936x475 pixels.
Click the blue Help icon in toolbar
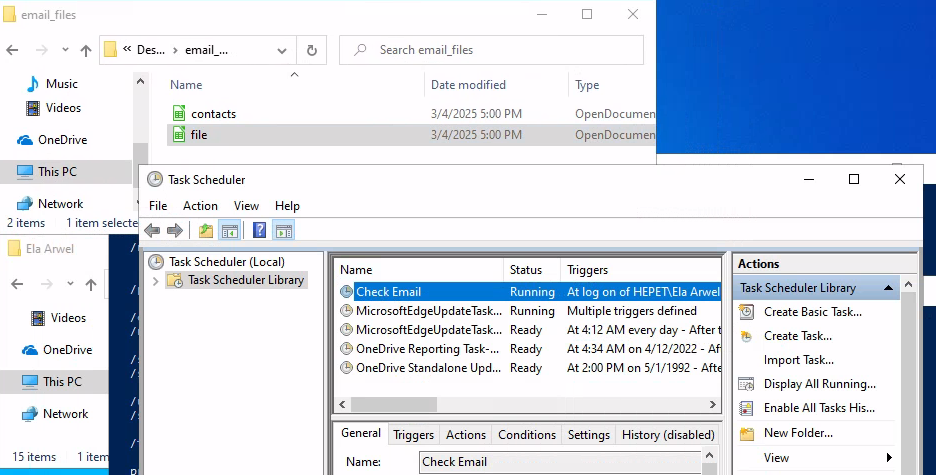pyautogui.click(x=259, y=230)
